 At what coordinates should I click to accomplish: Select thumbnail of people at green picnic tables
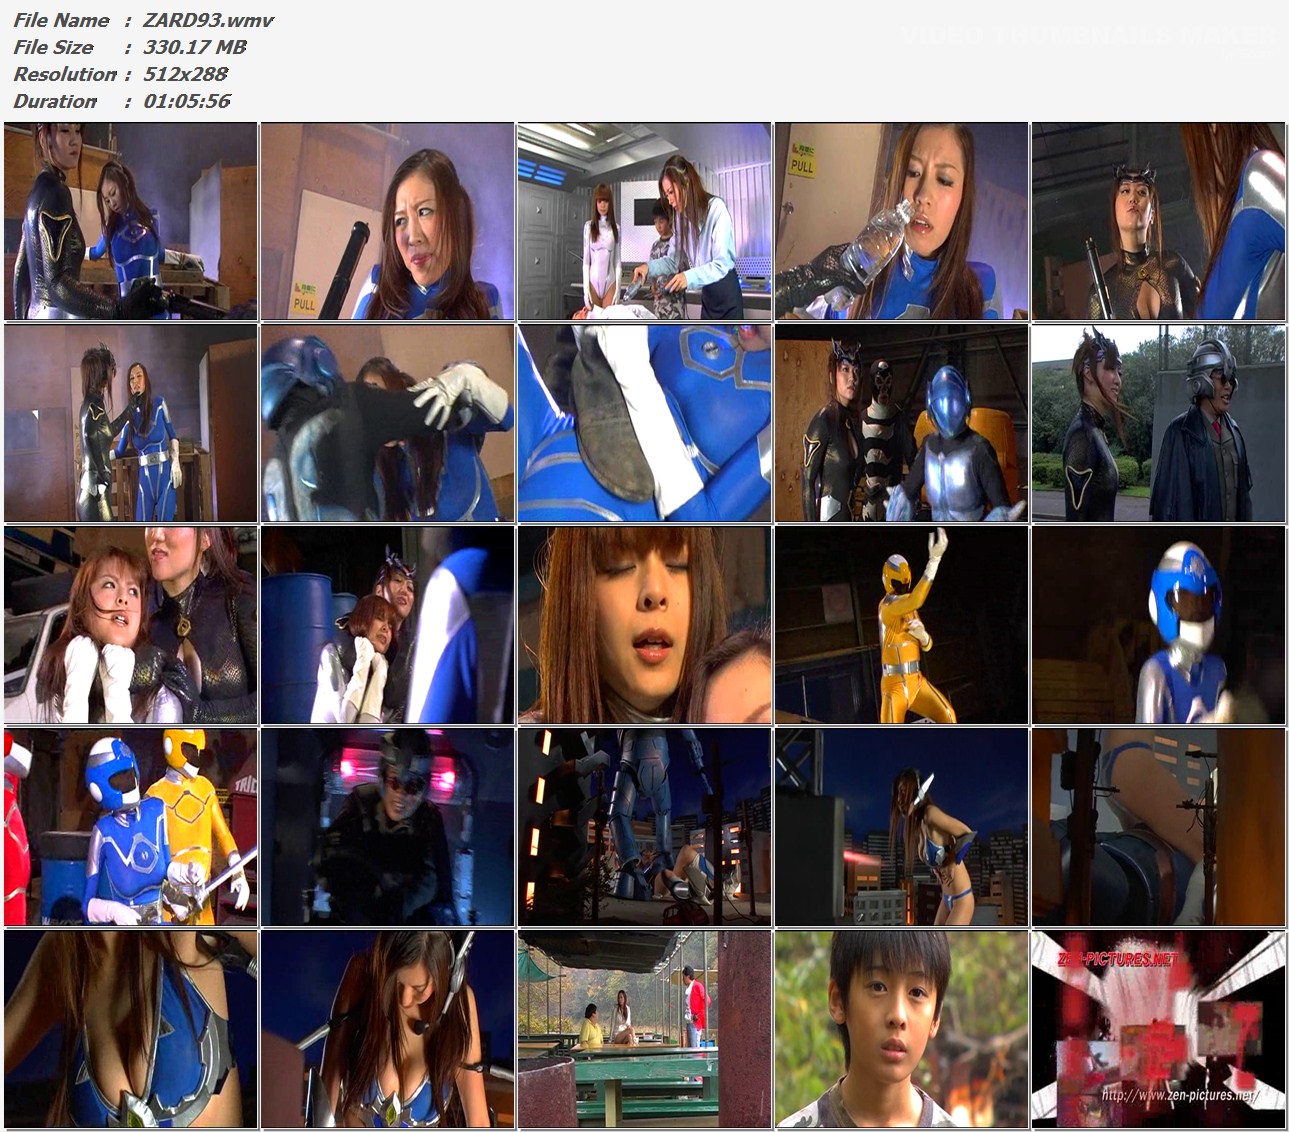tap(644, 1029)
